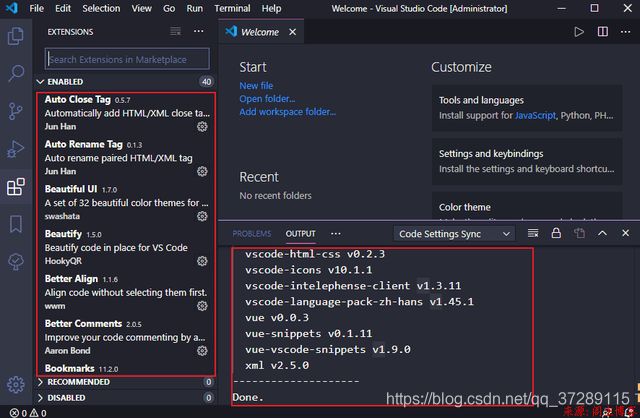Click the New file link
Image resolution: width=640 pixels, height=418 pixels.
pyautogui.click(x=256, y=86)
